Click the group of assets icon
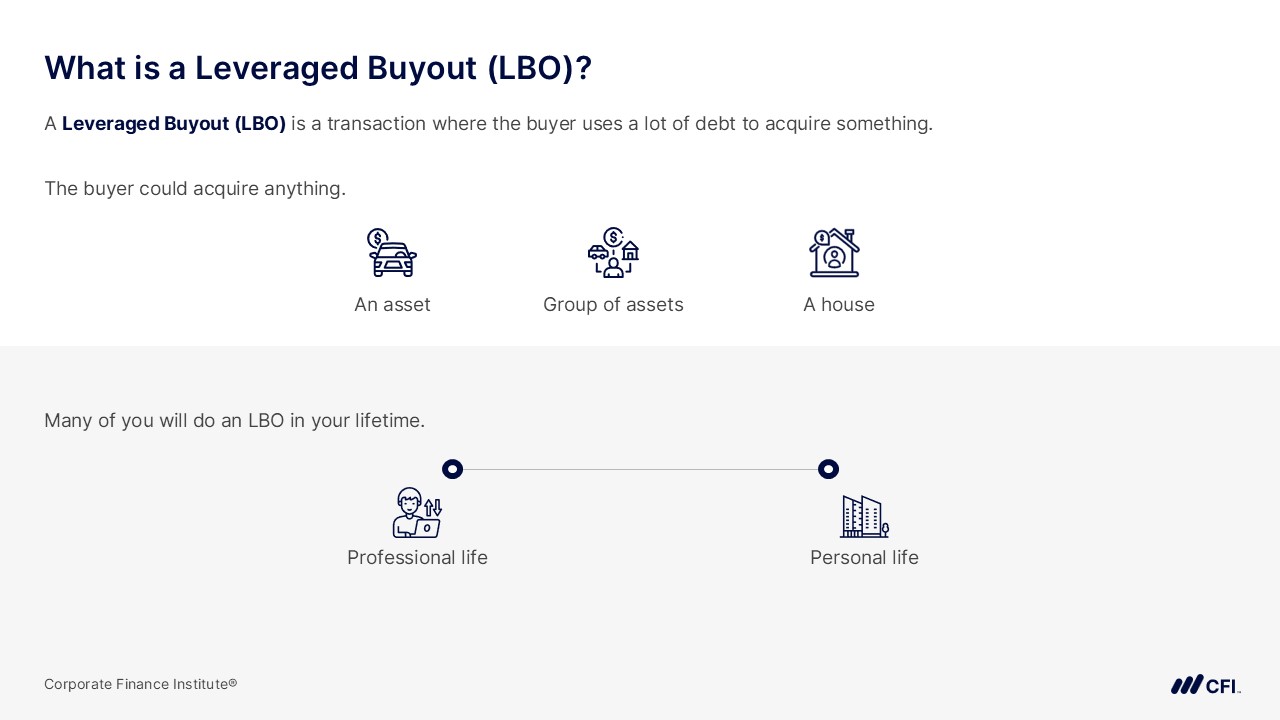Screen dimensions: 1280x720 tap(613, 252)
